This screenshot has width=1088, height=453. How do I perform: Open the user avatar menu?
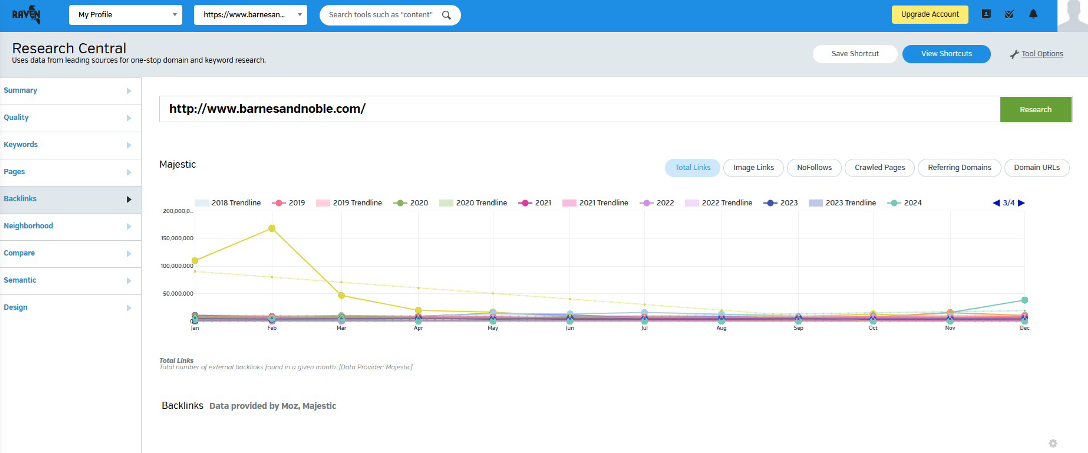pyautogui.click(x=1072, y=15)
